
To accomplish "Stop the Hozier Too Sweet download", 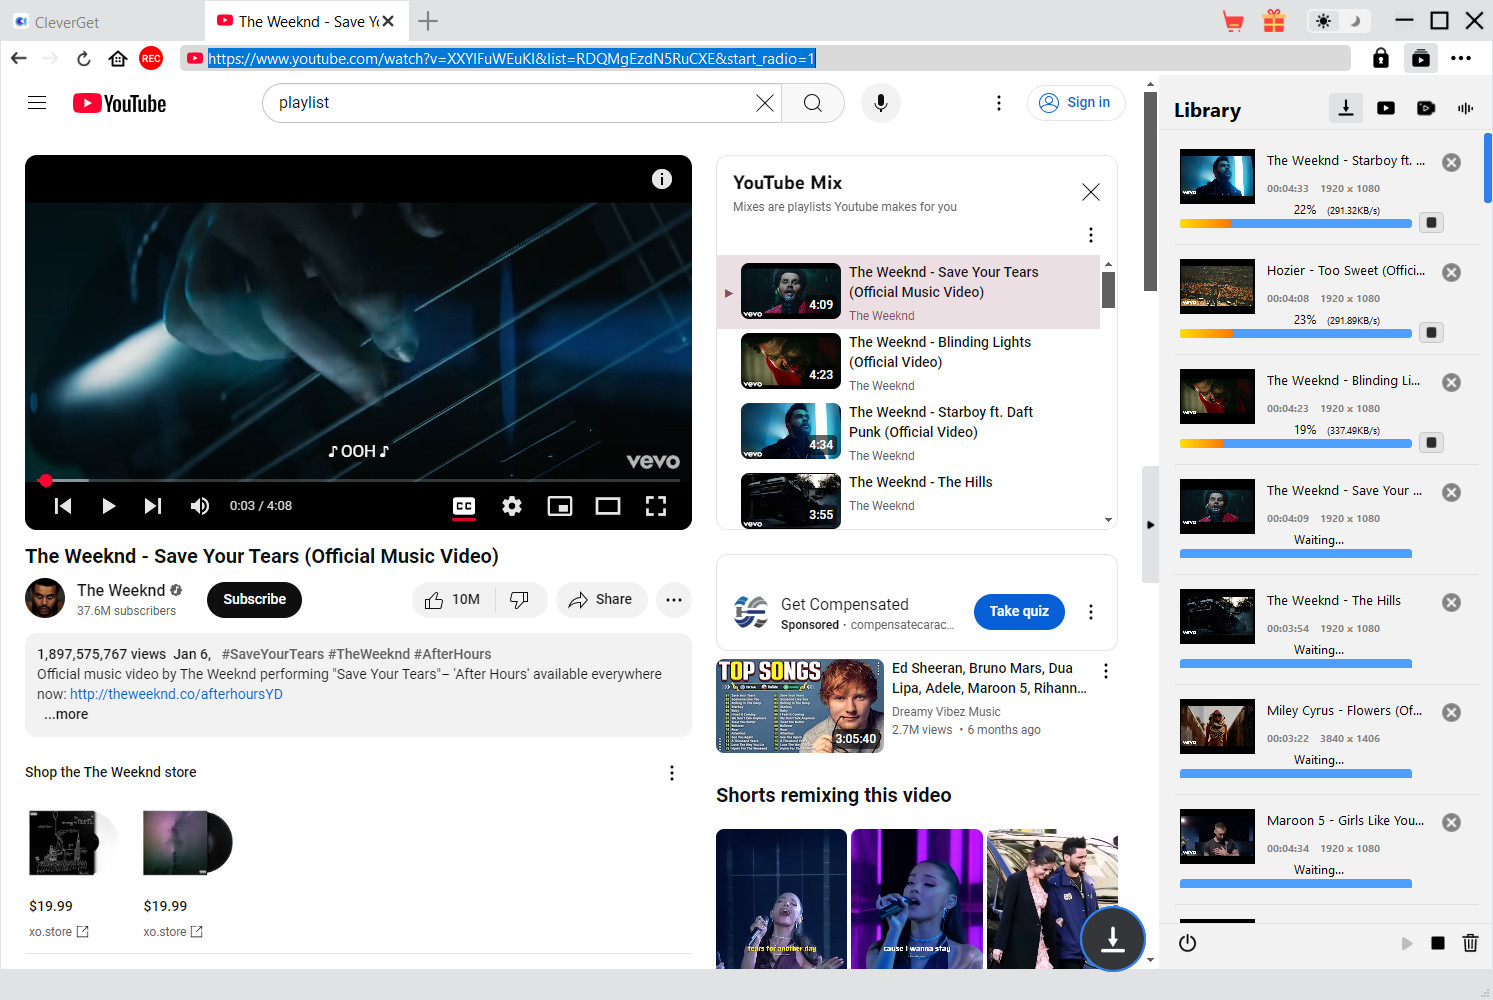I will [x=1432, y=332].
